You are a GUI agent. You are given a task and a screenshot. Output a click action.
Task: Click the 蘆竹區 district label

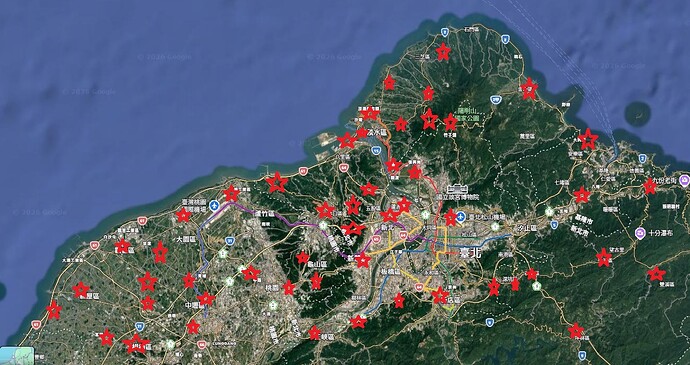coord(264,213)
